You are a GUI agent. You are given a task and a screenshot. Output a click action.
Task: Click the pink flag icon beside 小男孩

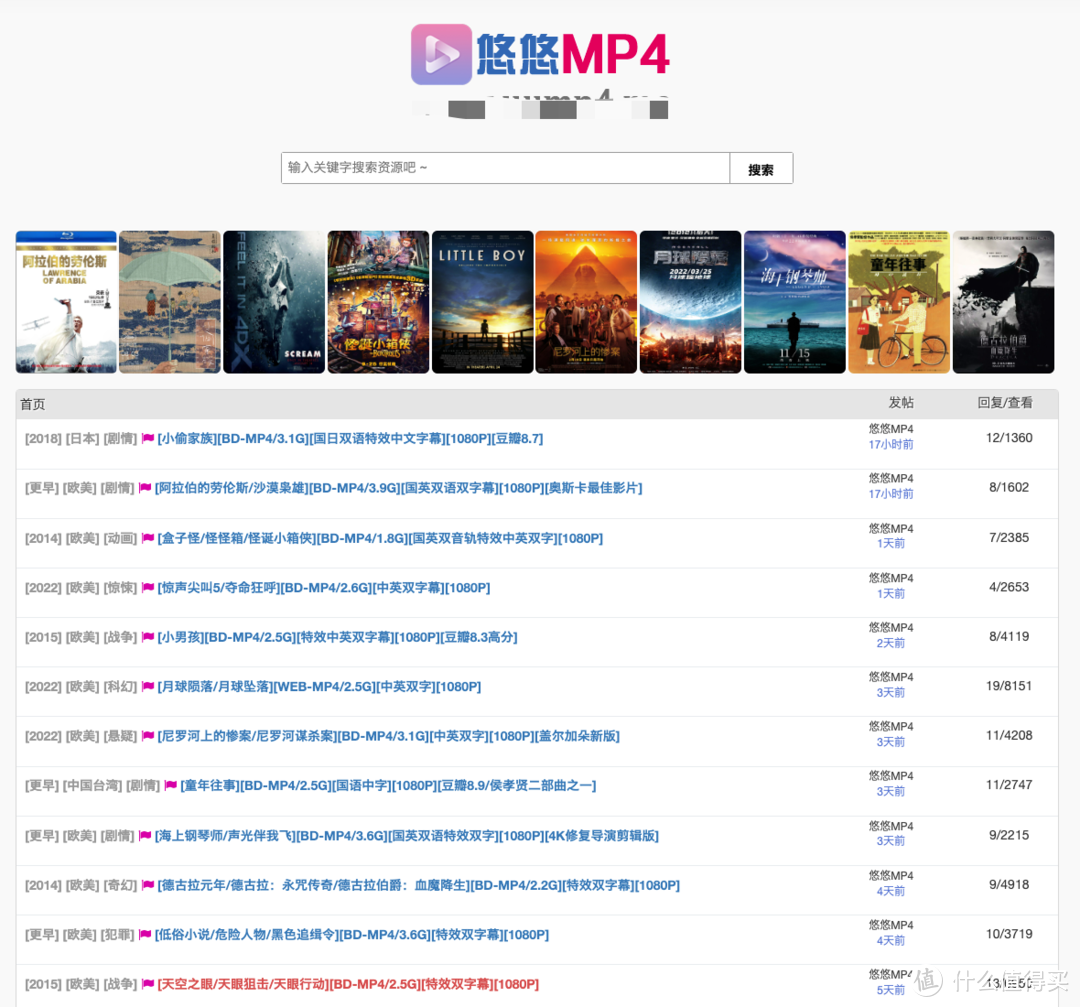[x=148, y=638]
